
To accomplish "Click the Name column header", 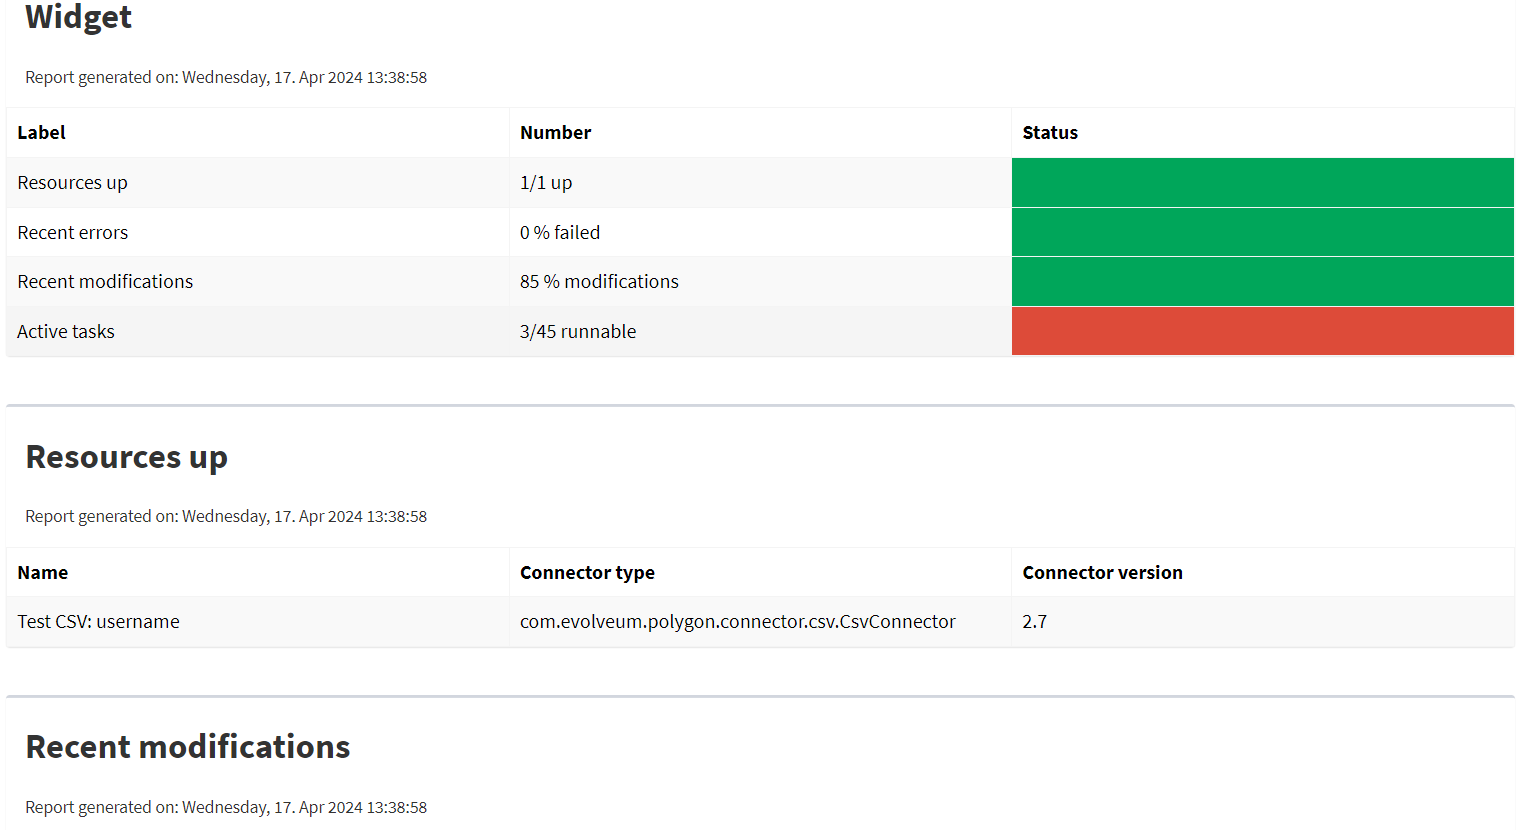I will (43, 573).
